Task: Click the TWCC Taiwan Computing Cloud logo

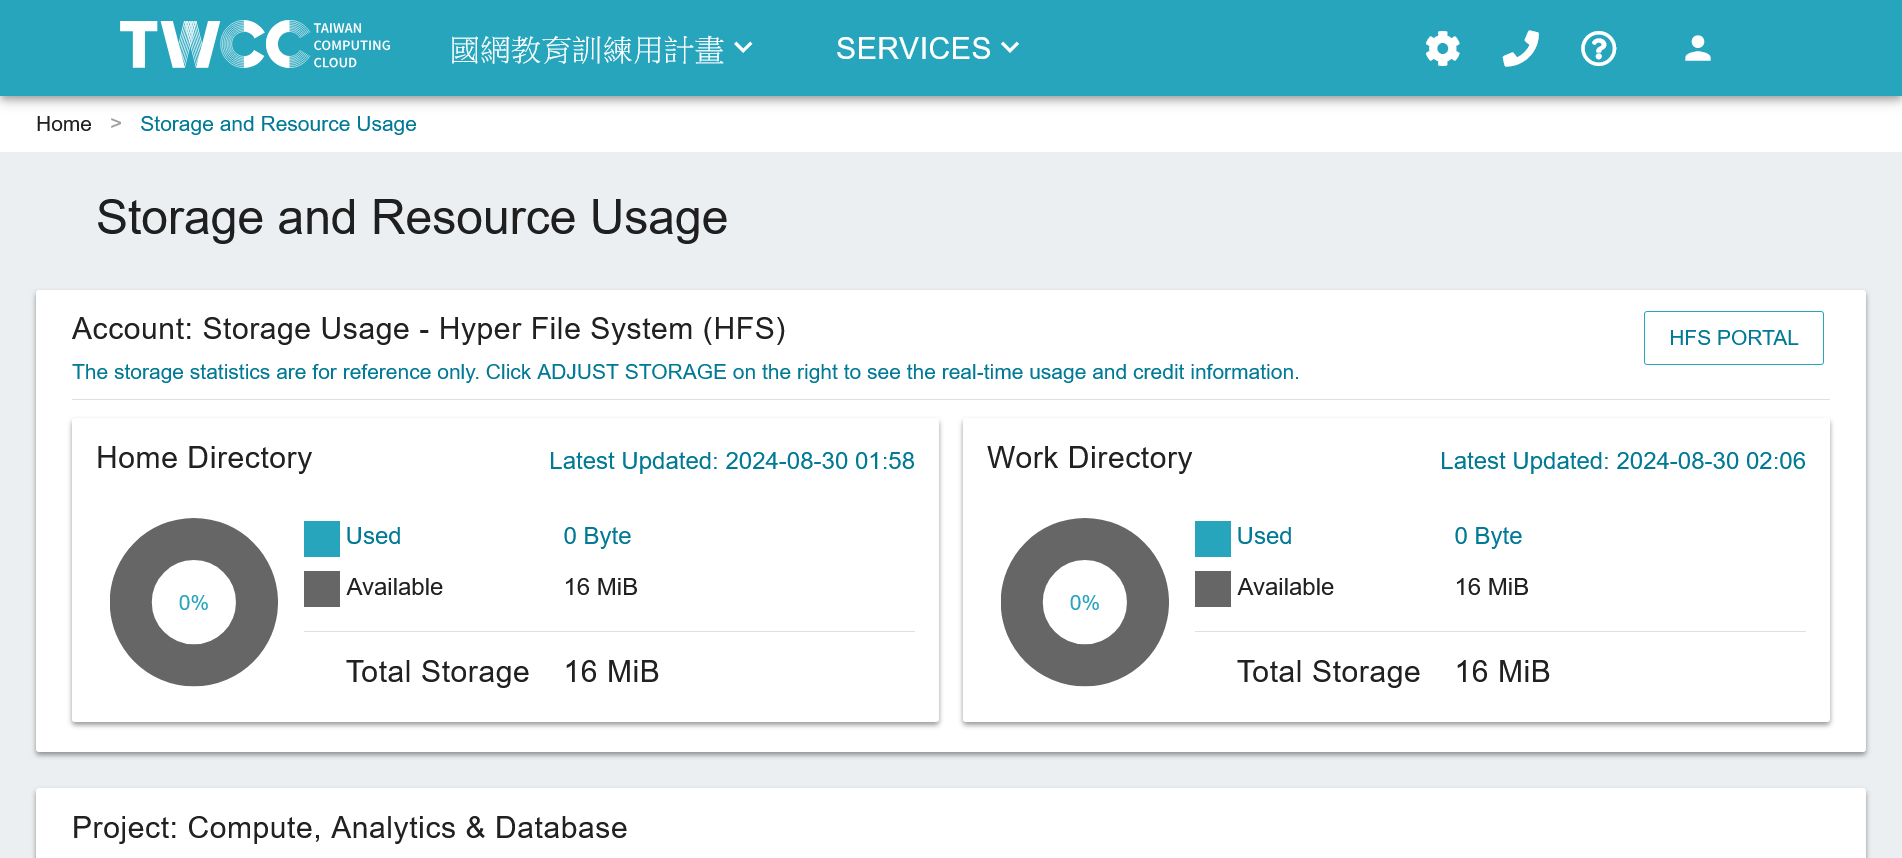Action: coord(255,45)
